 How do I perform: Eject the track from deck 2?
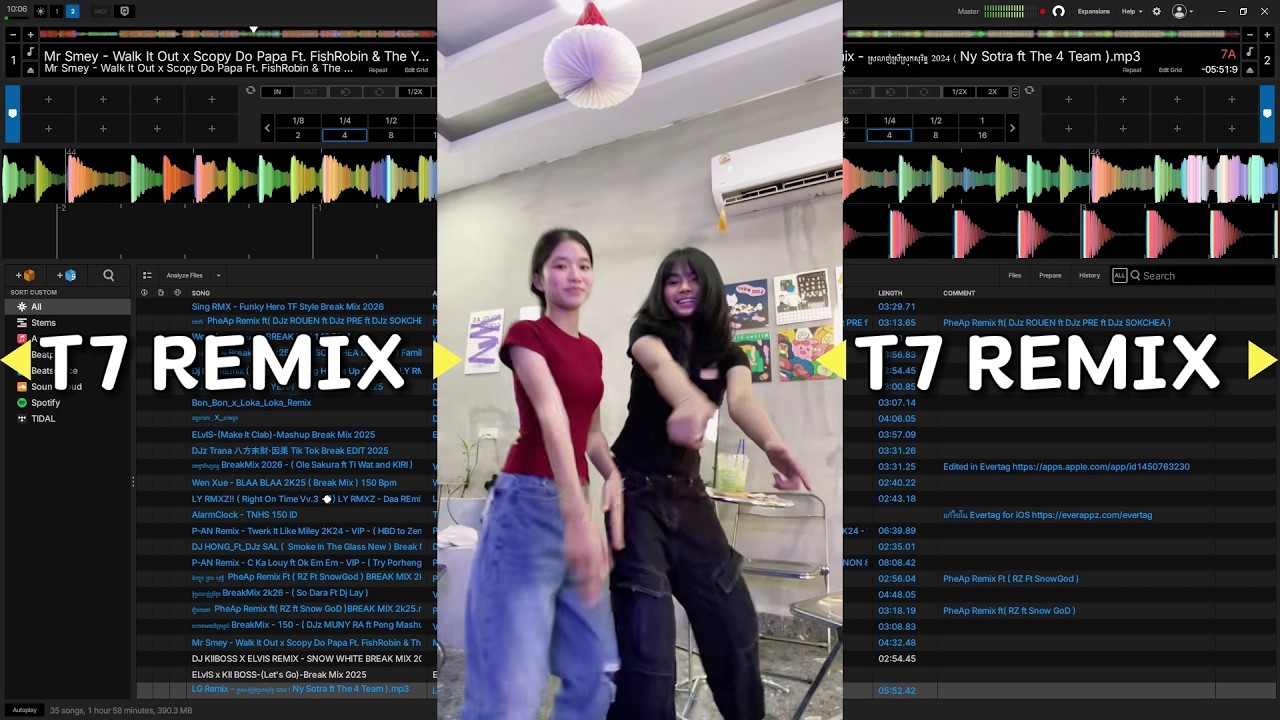pyautogui.click(x=1250, y=69)
